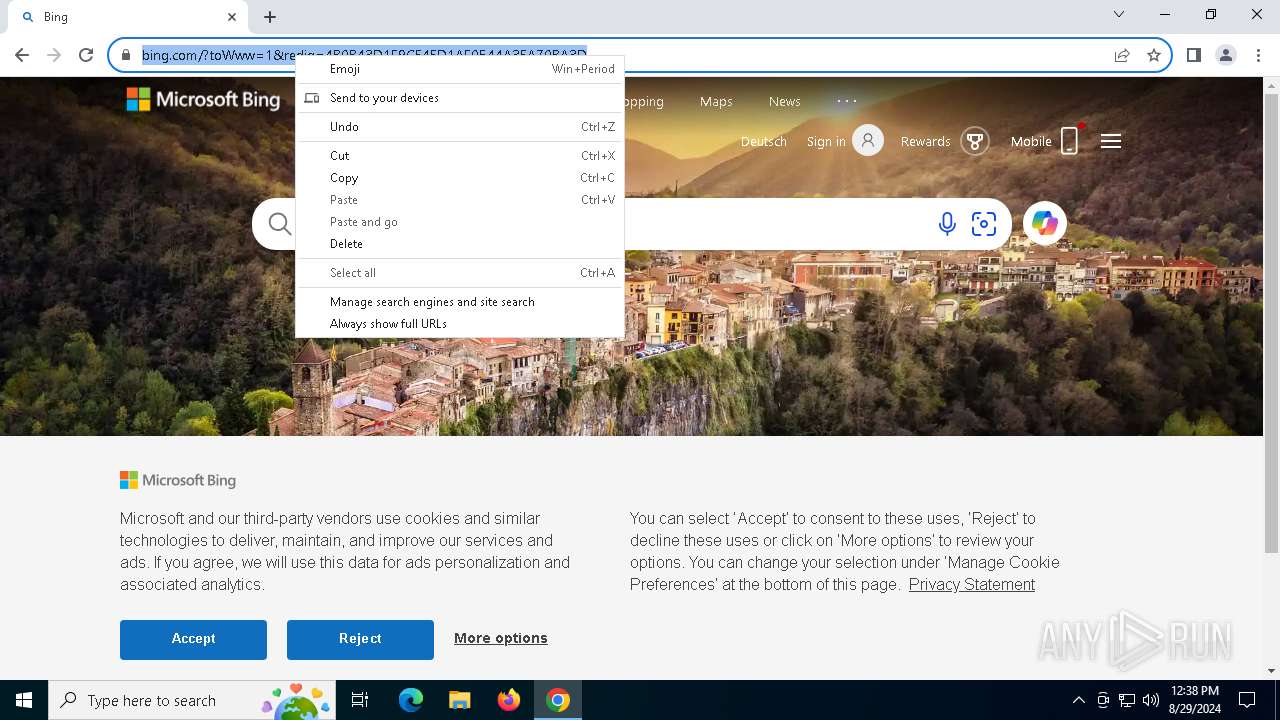Image resolution: width=1280 pixels, height=720 pixels.
Task: Launch Microsoft Edge from taskbar
Action: click(411, 700)
